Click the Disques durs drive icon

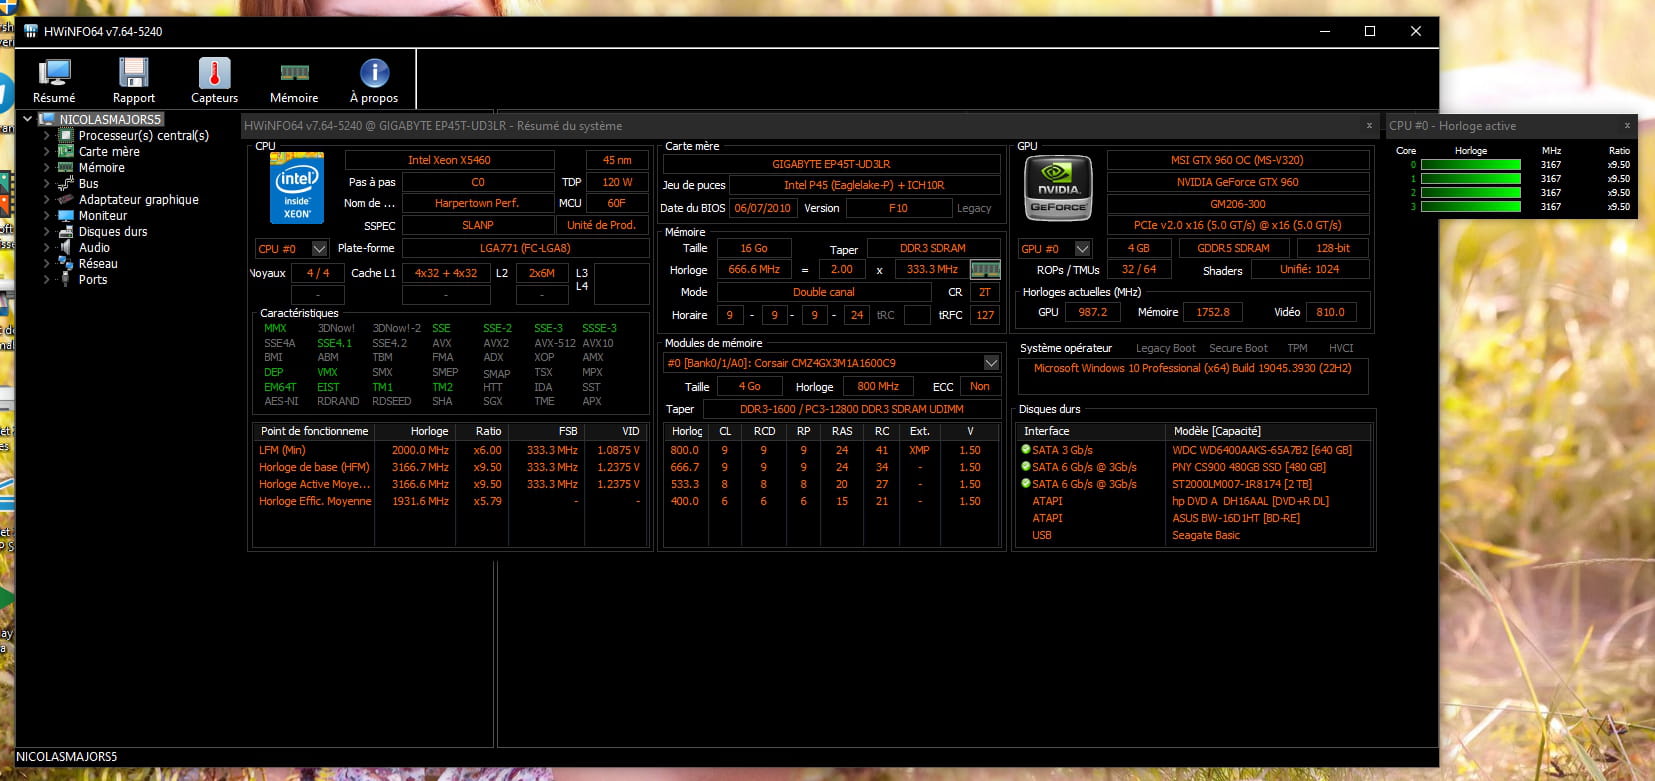tap(66, 231)
